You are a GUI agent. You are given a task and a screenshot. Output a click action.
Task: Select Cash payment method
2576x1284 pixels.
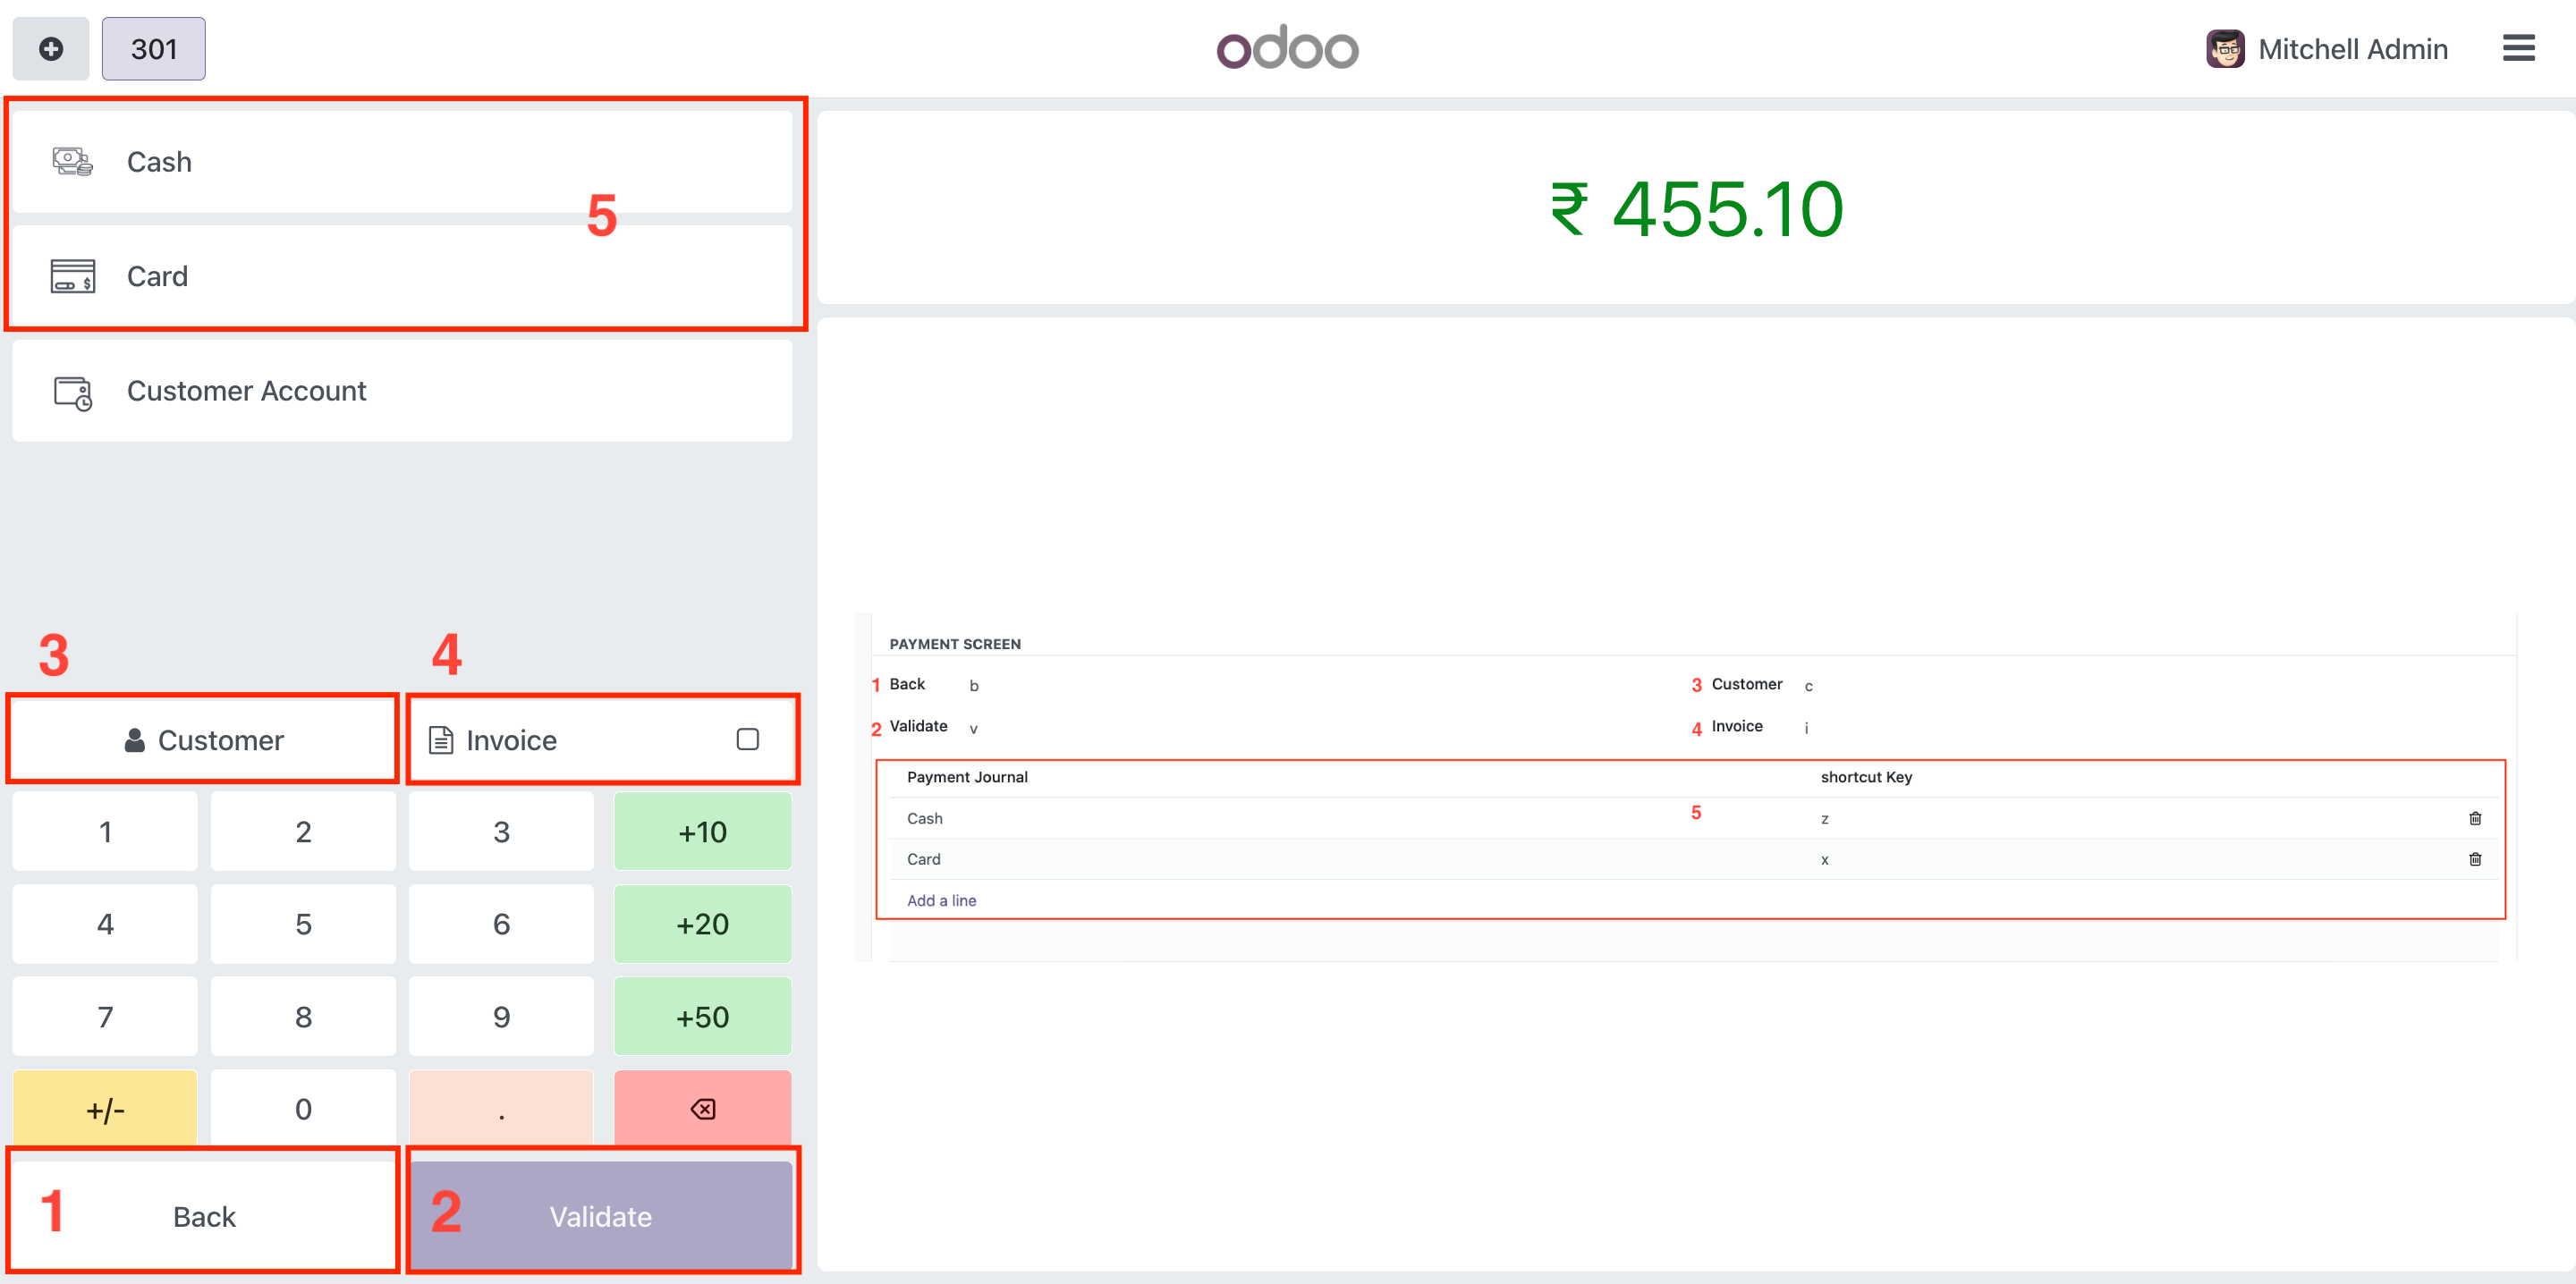point(400,162)
